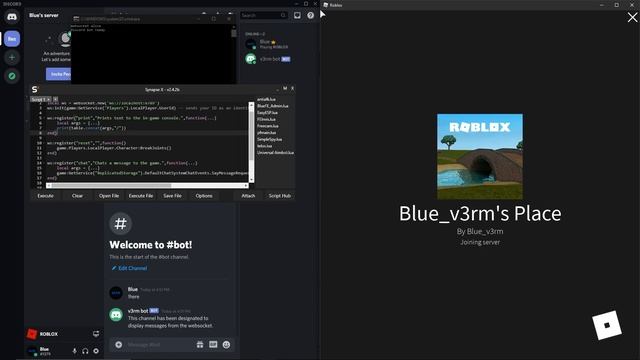The width and height of the screenshot is (640, 360).
Task: Click the # channel icon in Welcome header
Action: click(x=120, y=224)
